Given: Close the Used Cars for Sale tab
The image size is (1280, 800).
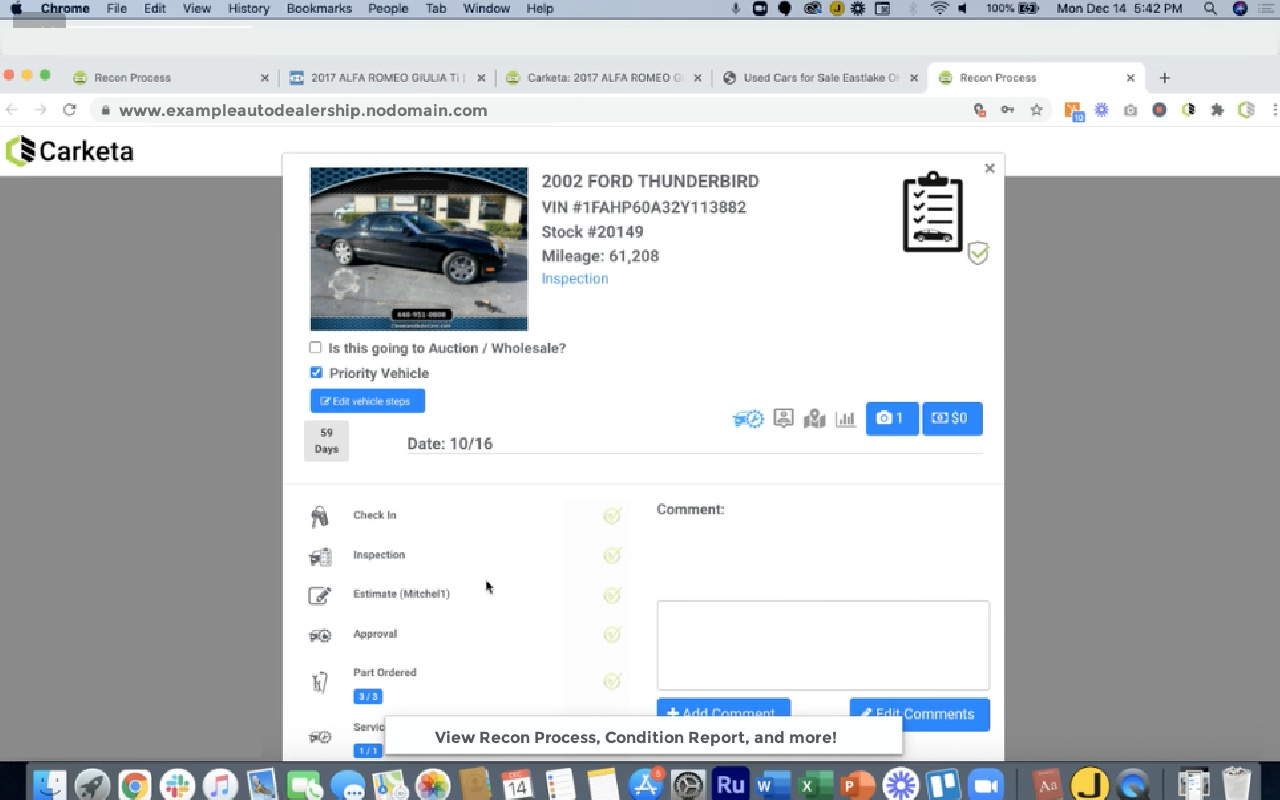Looking at the screenshot, I should 914,77.
